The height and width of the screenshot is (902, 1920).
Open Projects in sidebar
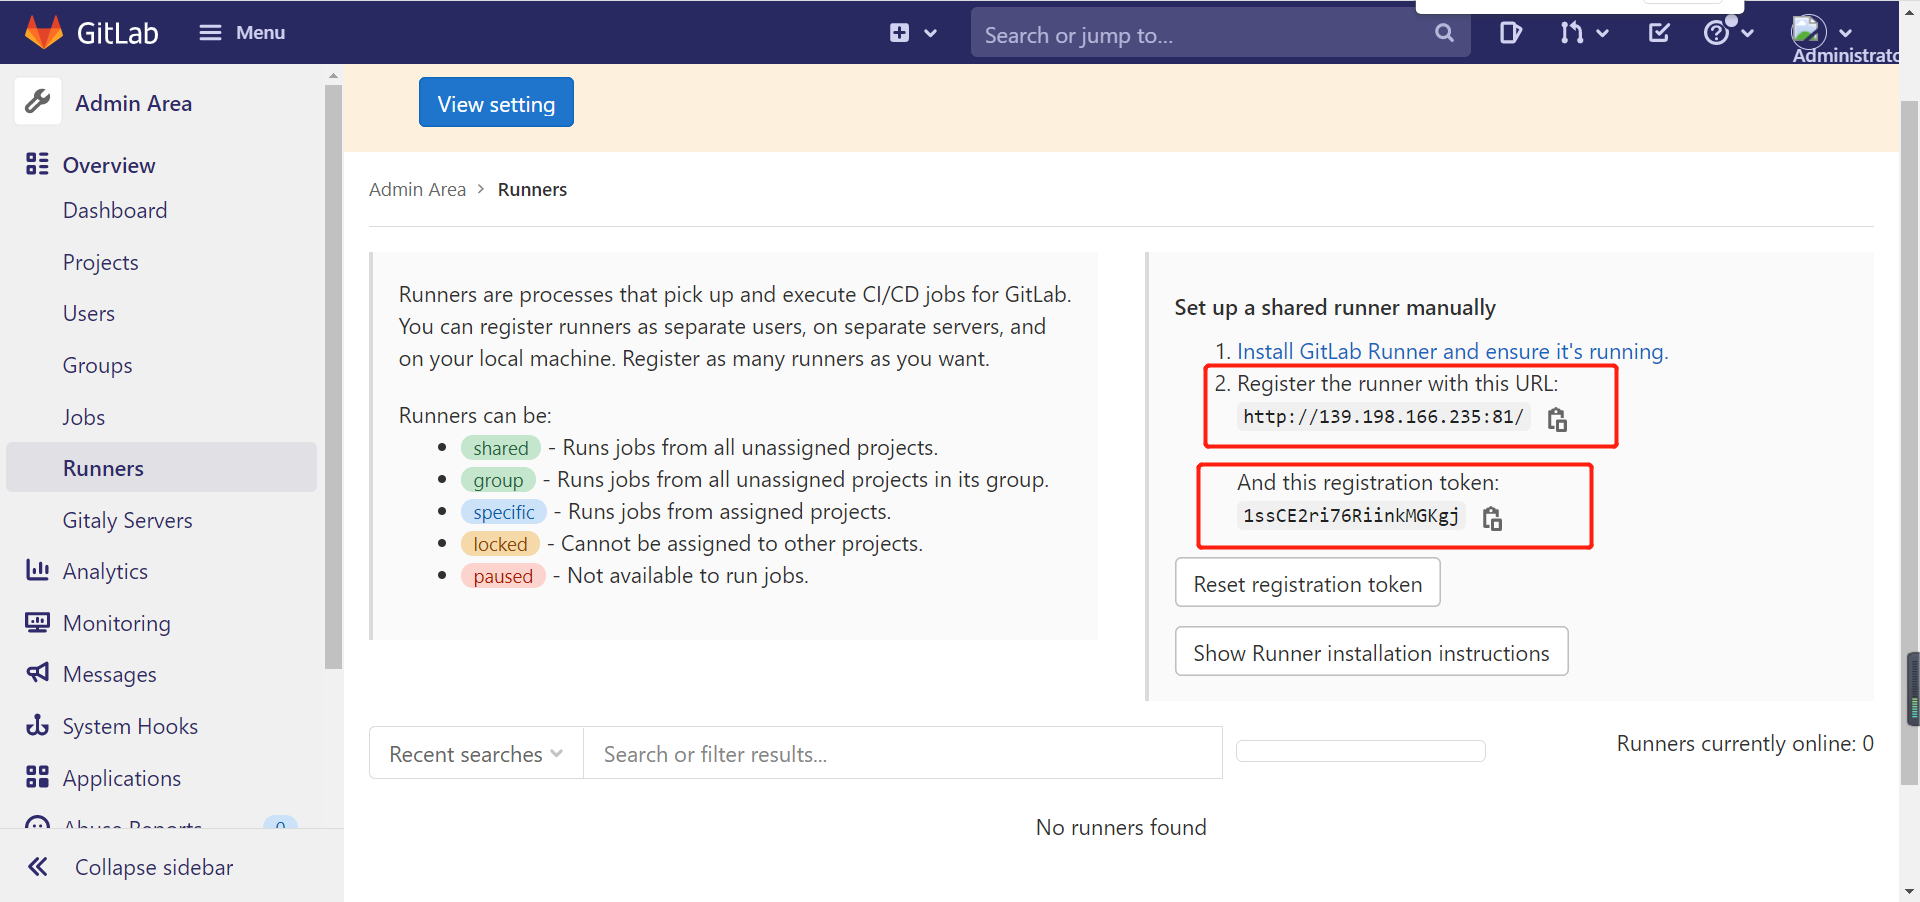pyautogui.click(x=101, y=262)
